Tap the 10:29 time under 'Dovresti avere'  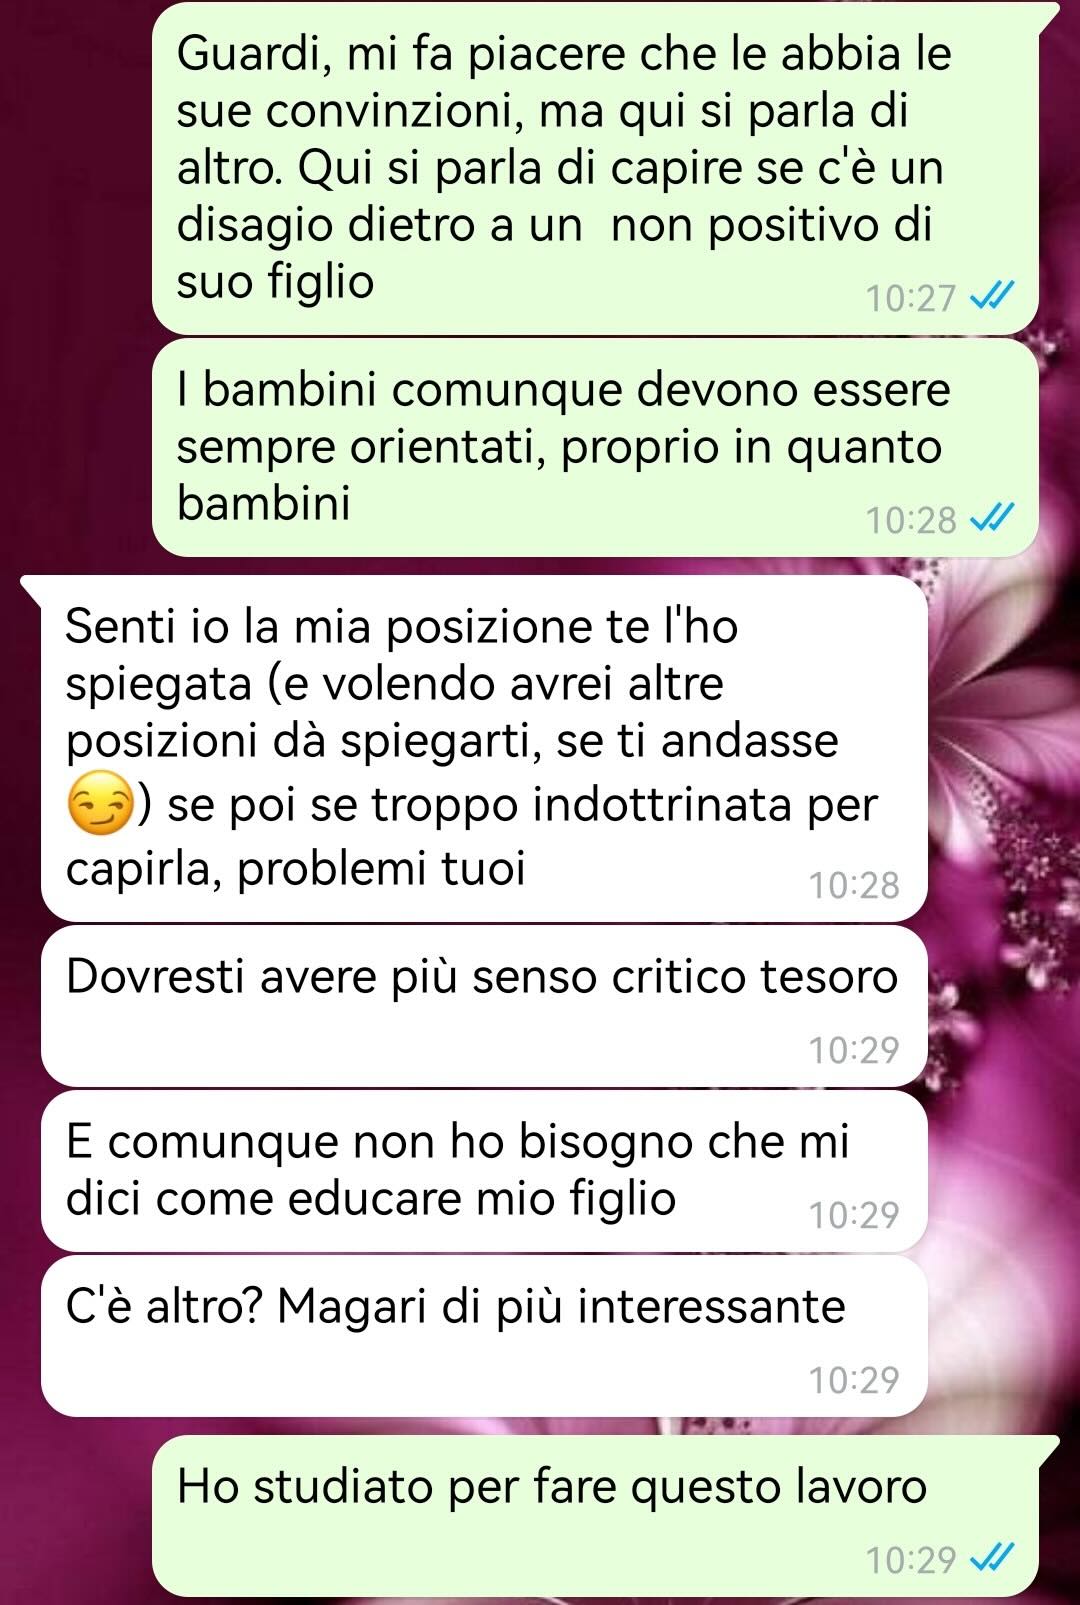pos(854,1049)
